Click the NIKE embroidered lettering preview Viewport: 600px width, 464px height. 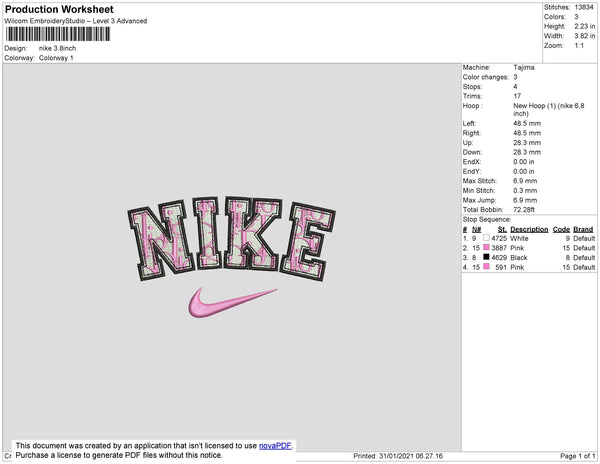232,239
